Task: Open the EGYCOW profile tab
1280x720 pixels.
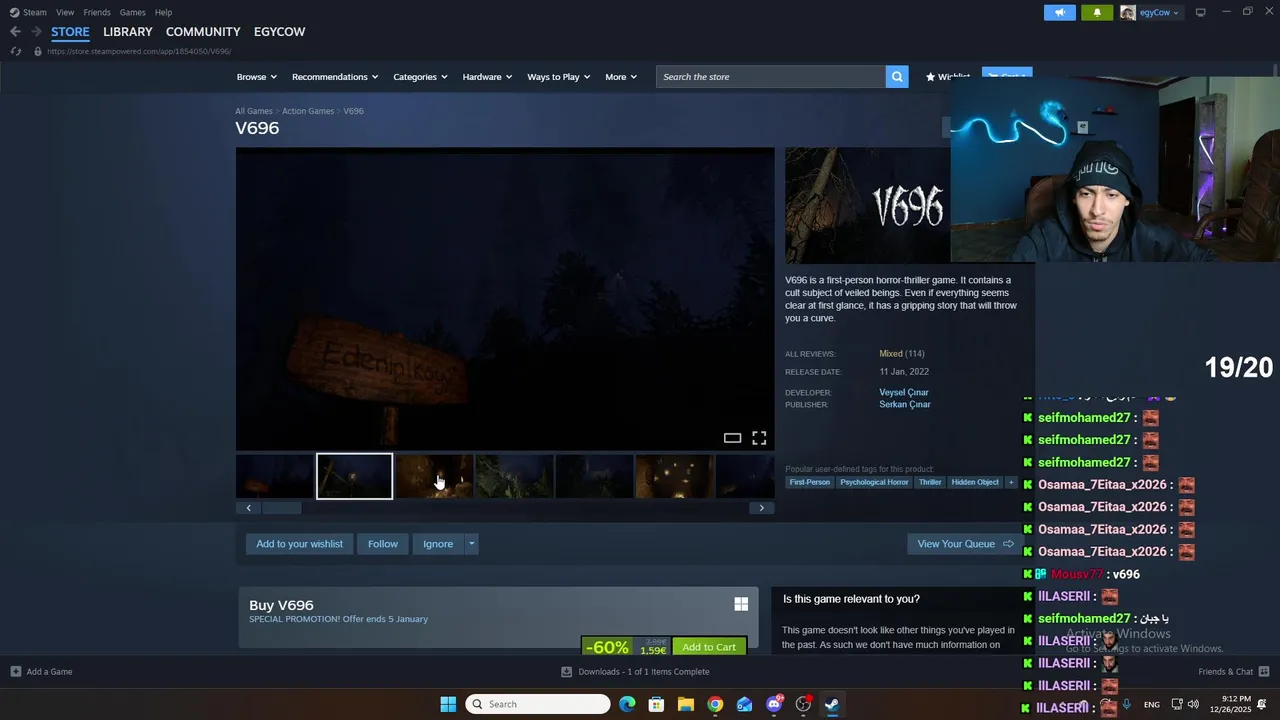Action: click(x=279, y=32)
